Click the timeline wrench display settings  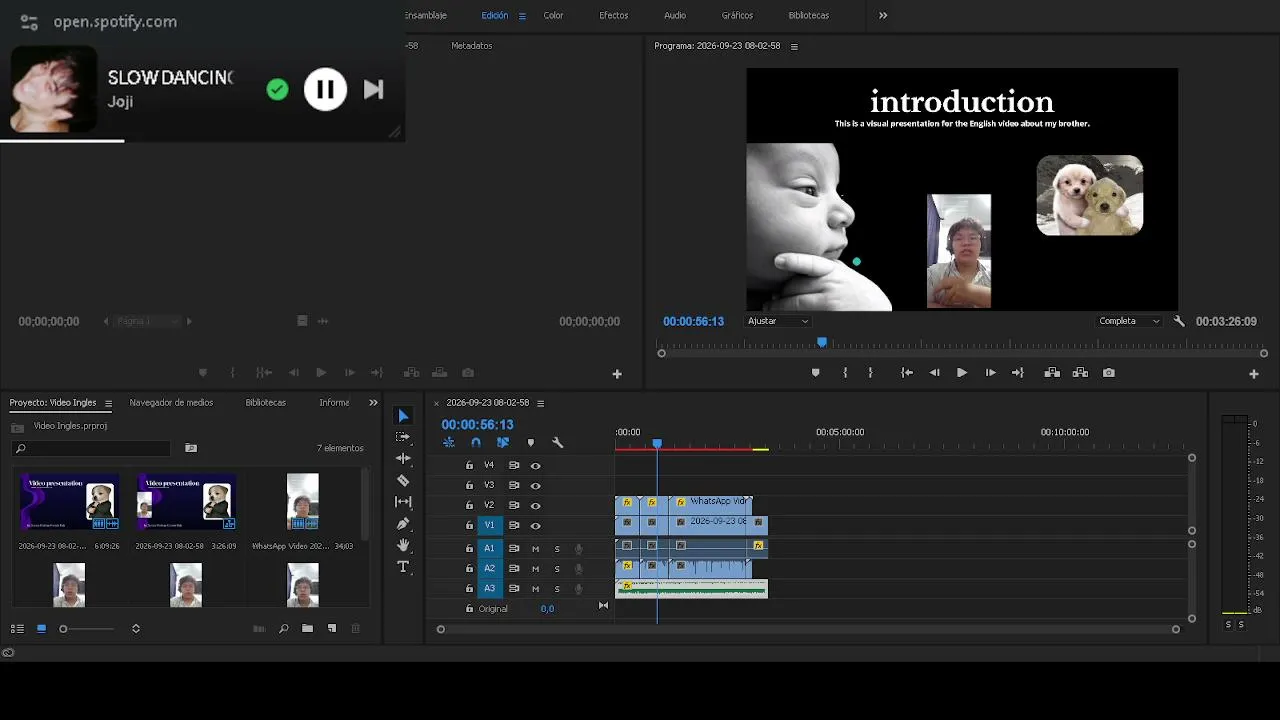point(558,442)
